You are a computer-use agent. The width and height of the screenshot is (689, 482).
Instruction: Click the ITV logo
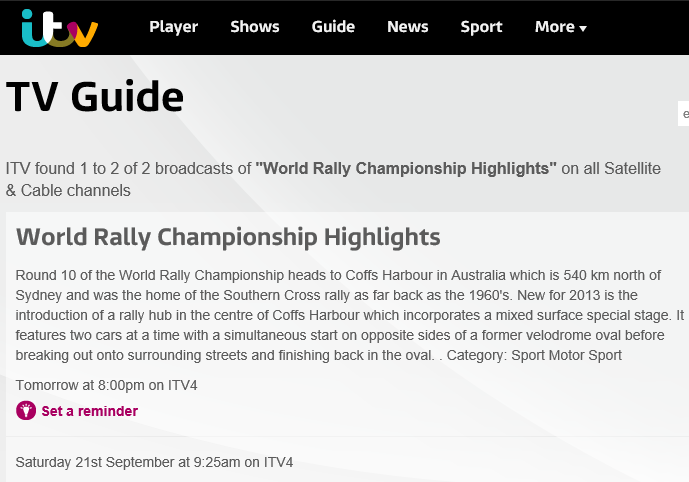click(x=59, y=27)
